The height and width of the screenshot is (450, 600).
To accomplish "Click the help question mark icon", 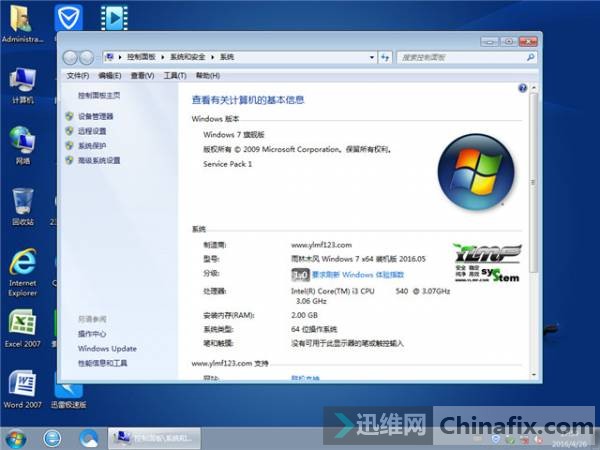I will [522, 88].
